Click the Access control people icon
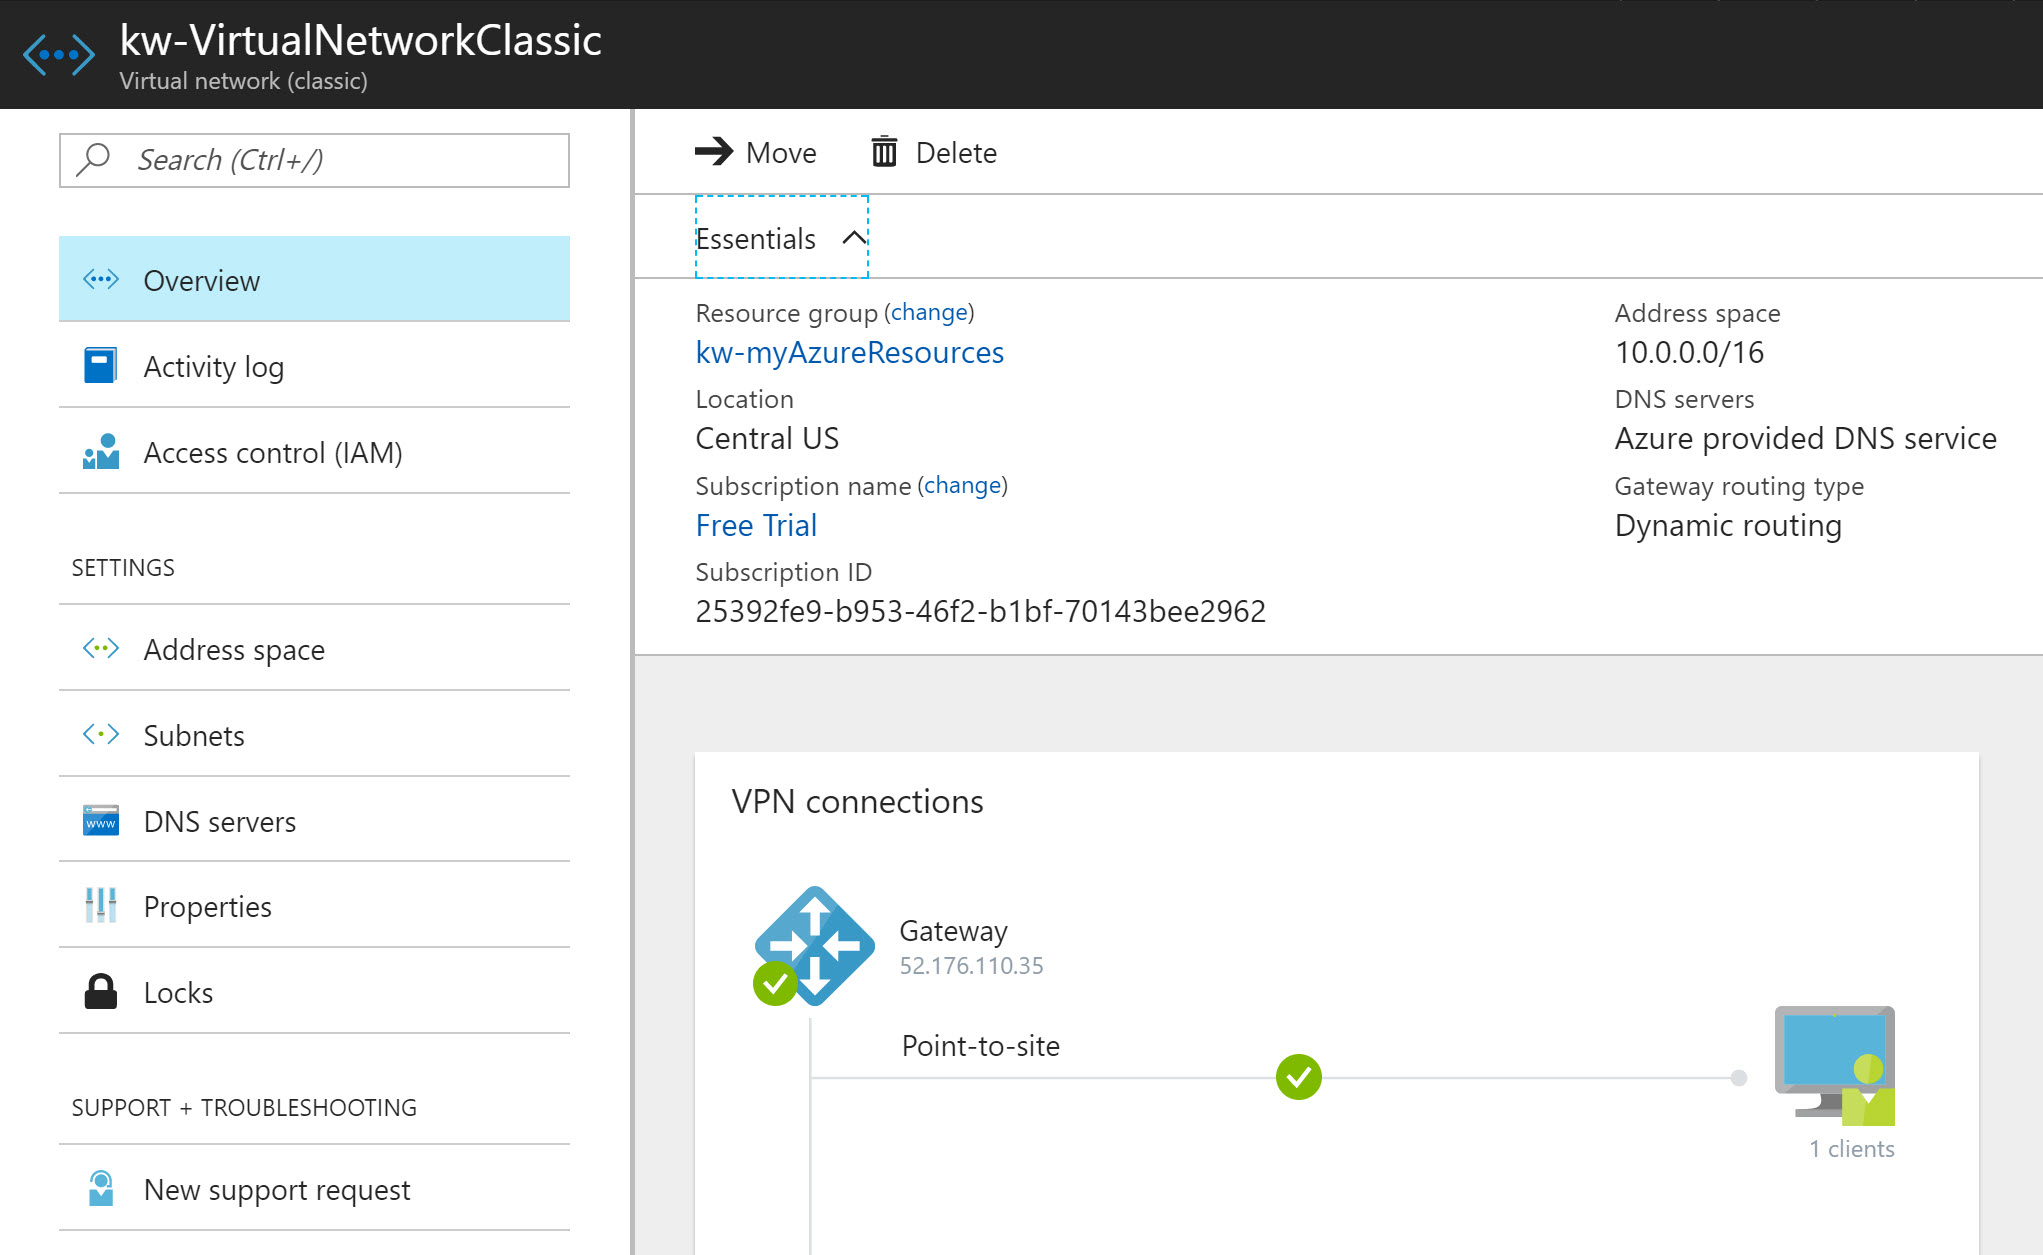 [101, 452]
